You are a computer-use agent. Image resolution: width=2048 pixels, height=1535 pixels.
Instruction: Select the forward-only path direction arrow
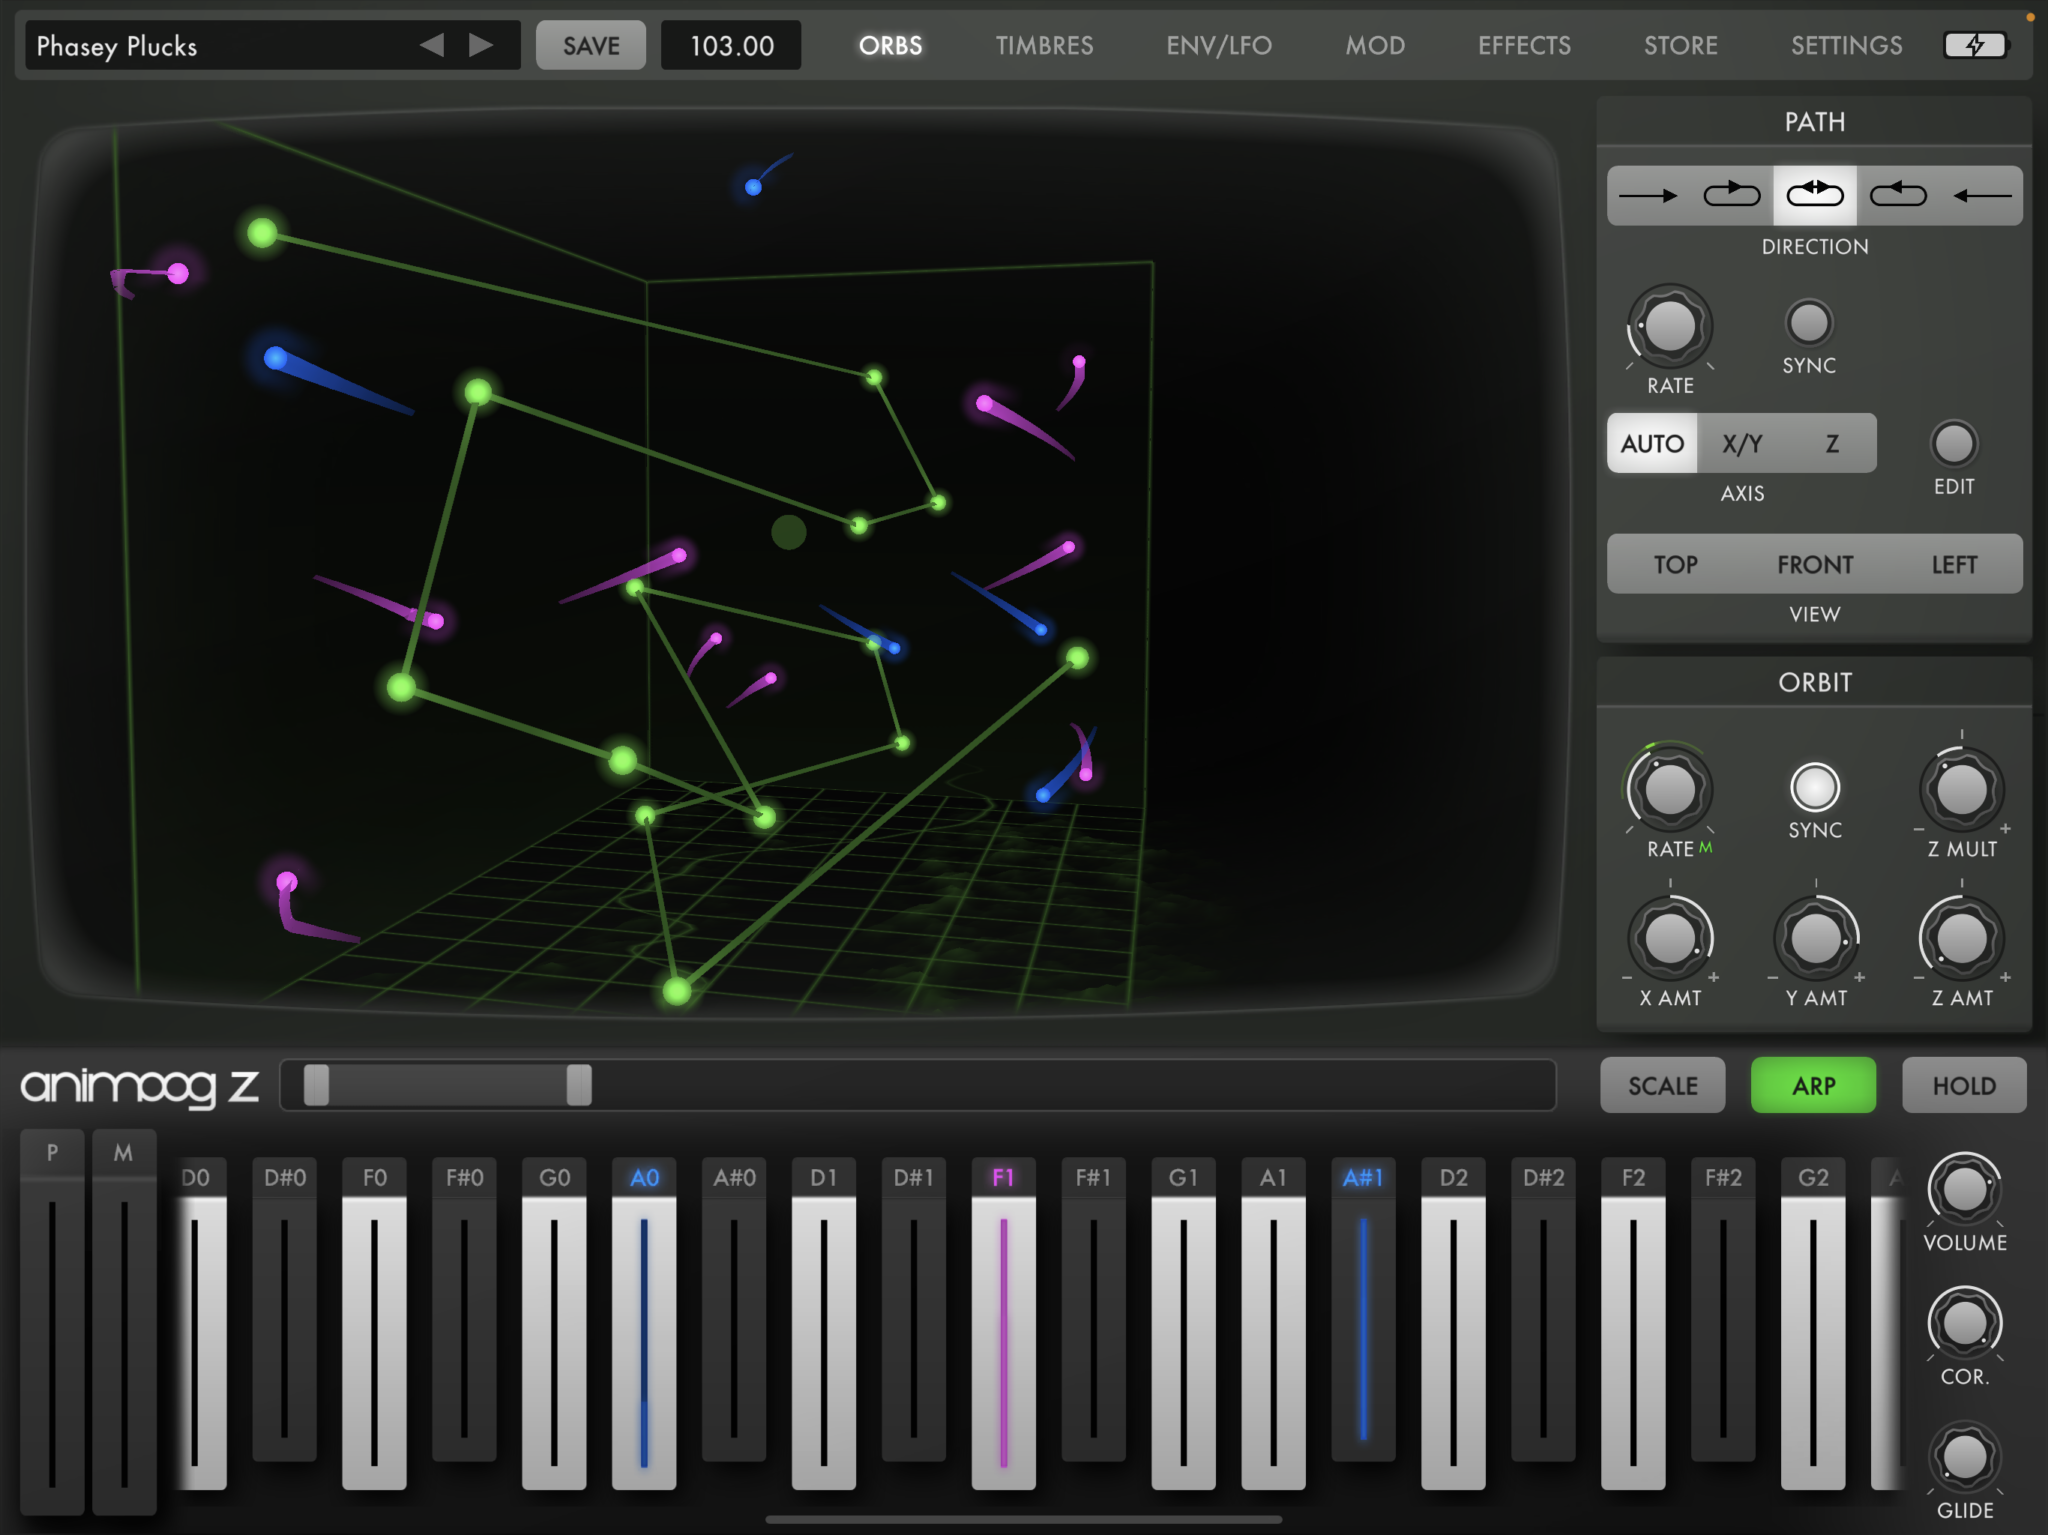1647,195
